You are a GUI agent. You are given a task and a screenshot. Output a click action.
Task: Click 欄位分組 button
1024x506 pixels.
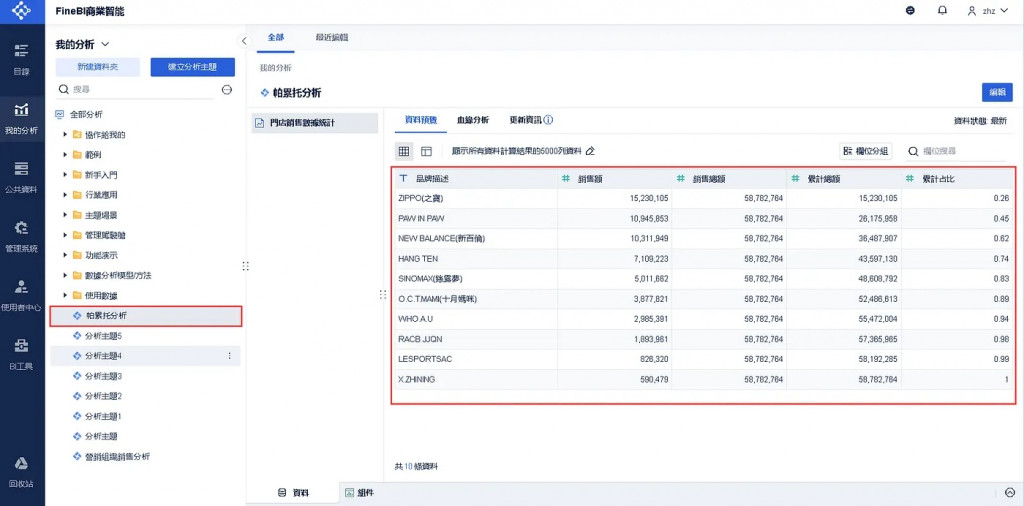[x=865, y=151]
